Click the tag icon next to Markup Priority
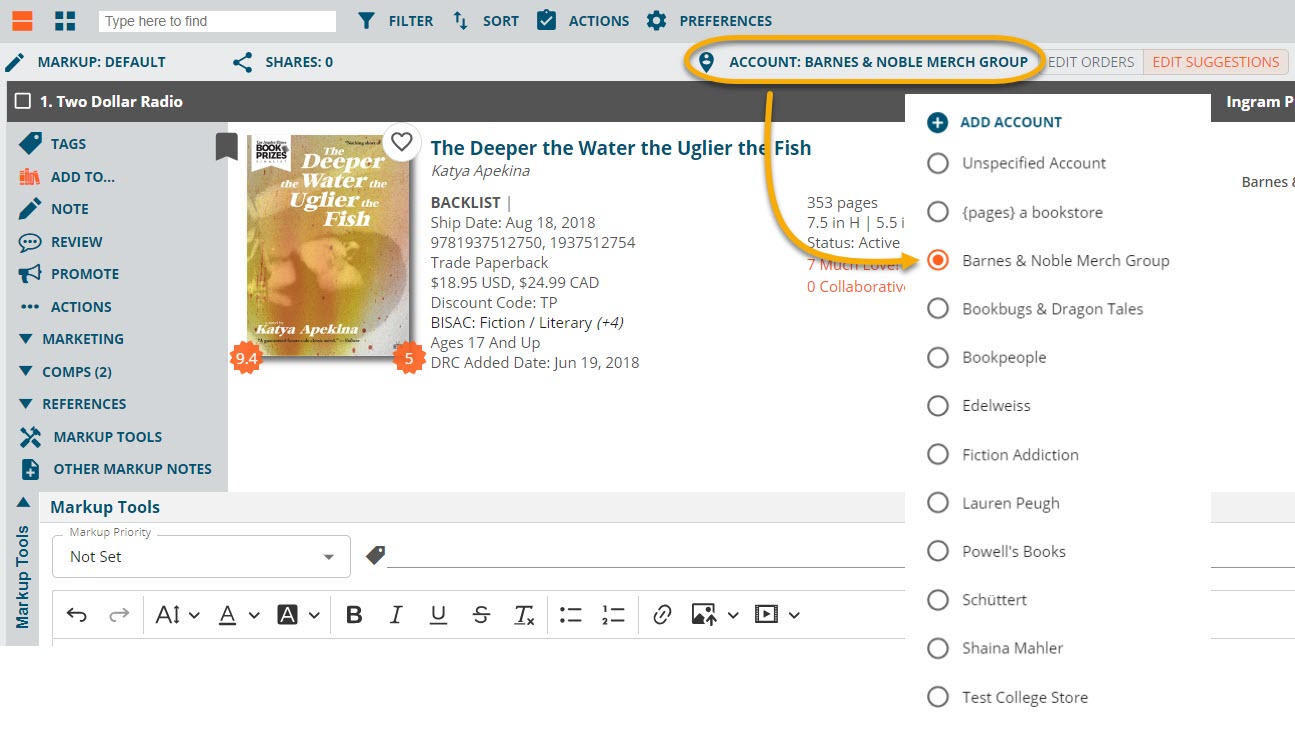The image size is (1295, 752). coord(376,555)
